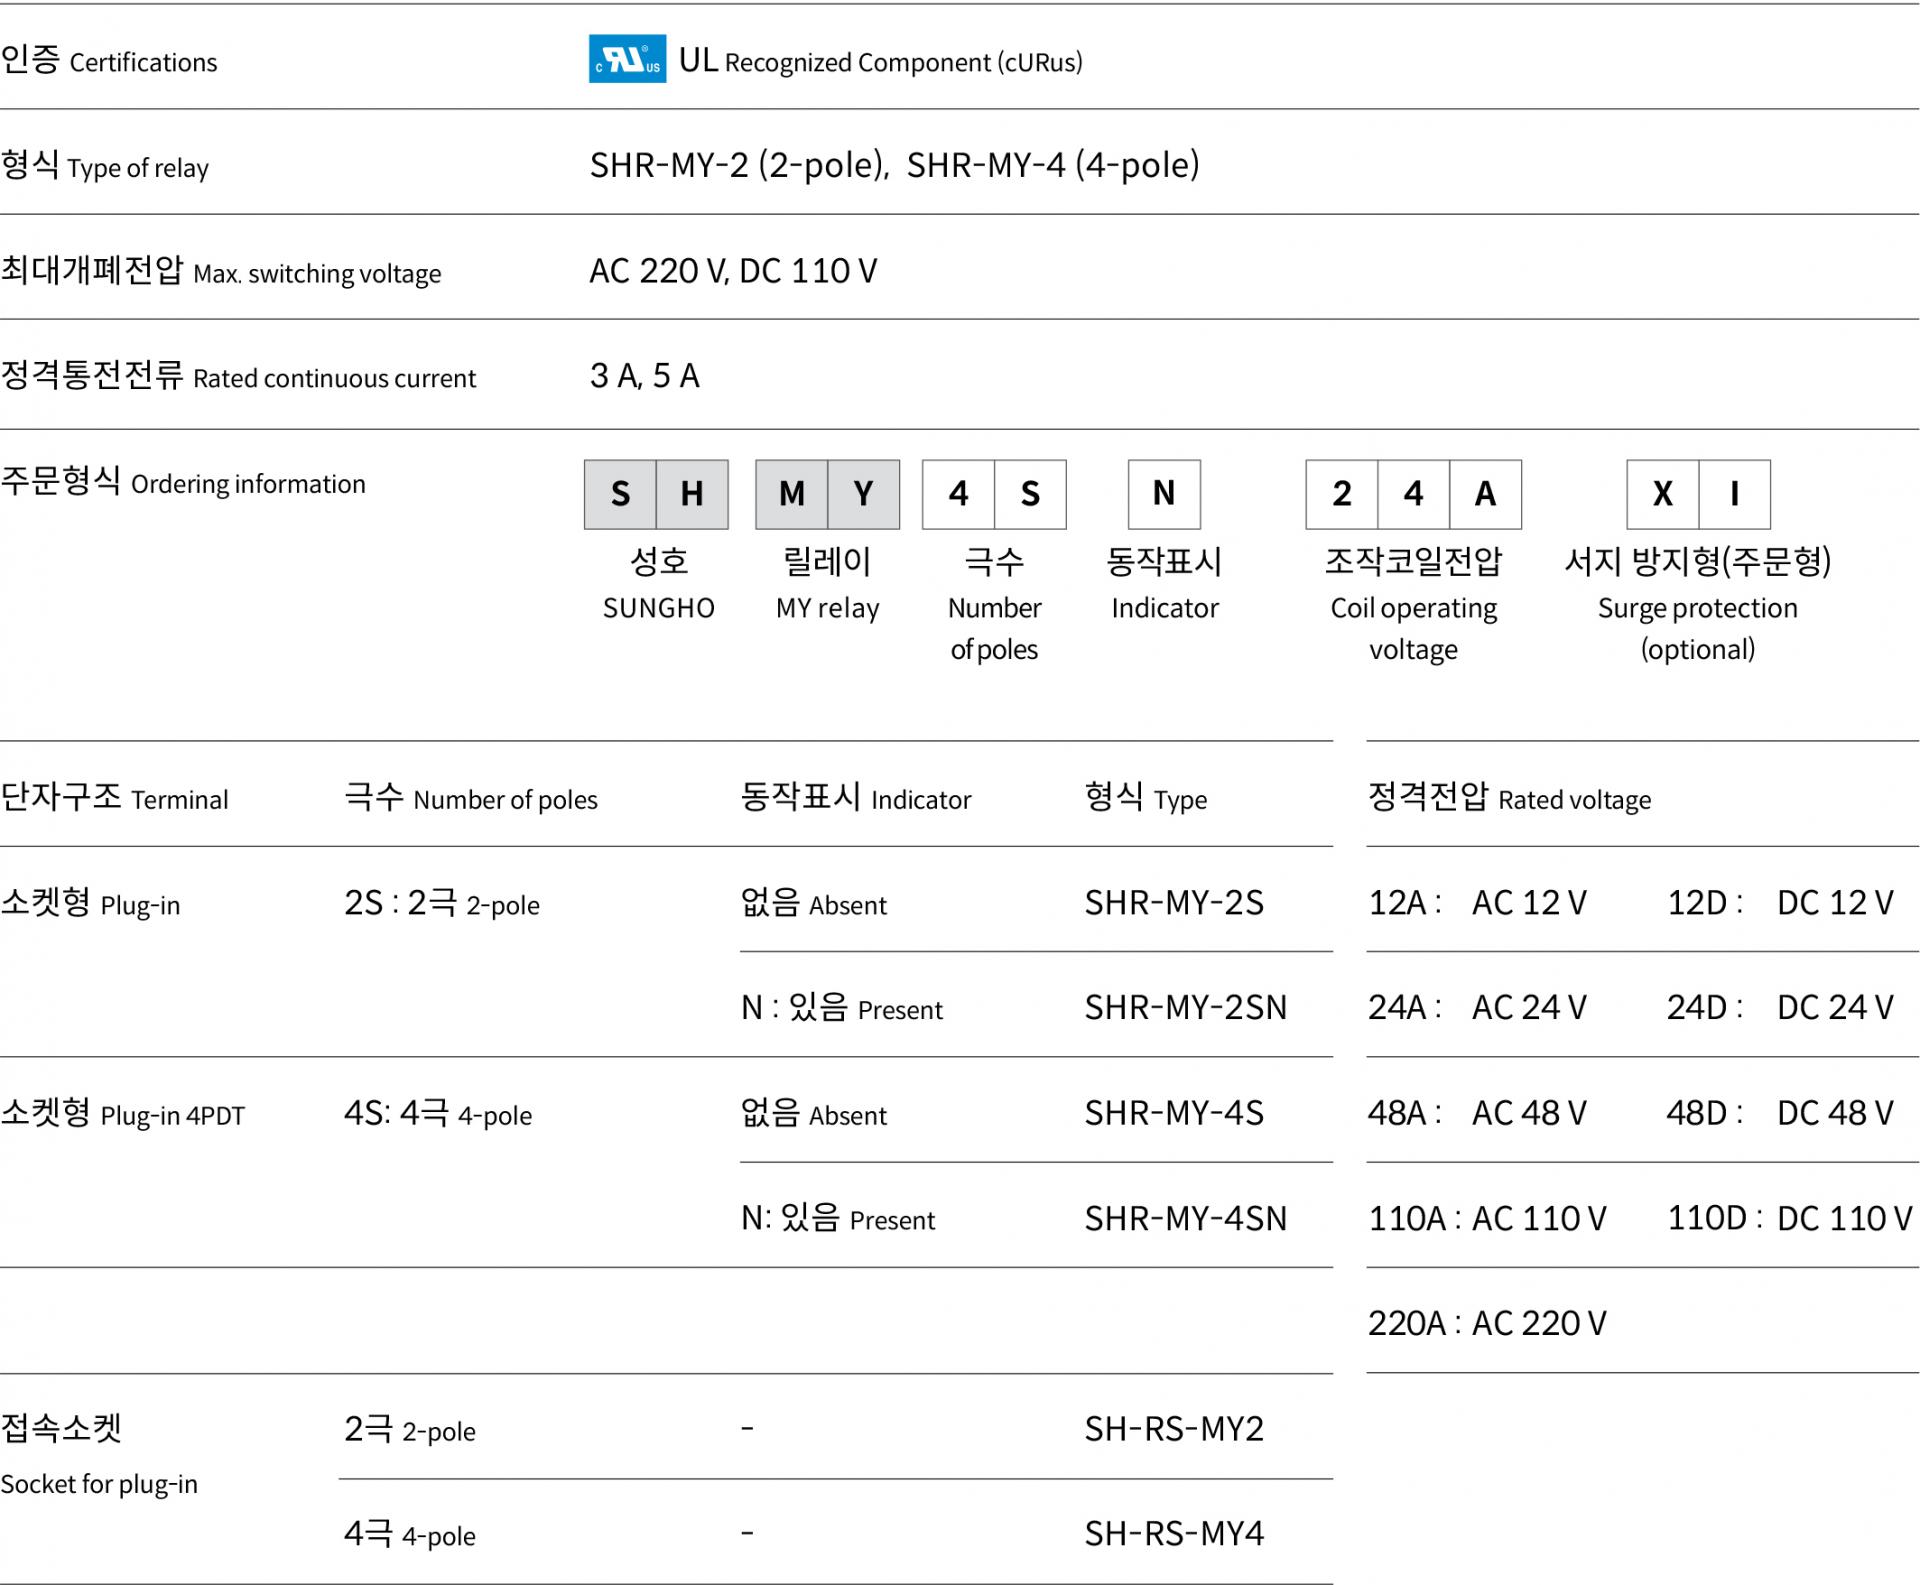
Task: Click the 'UL Recognized Component (cURus)' text
Action: (x=880, y=61)
